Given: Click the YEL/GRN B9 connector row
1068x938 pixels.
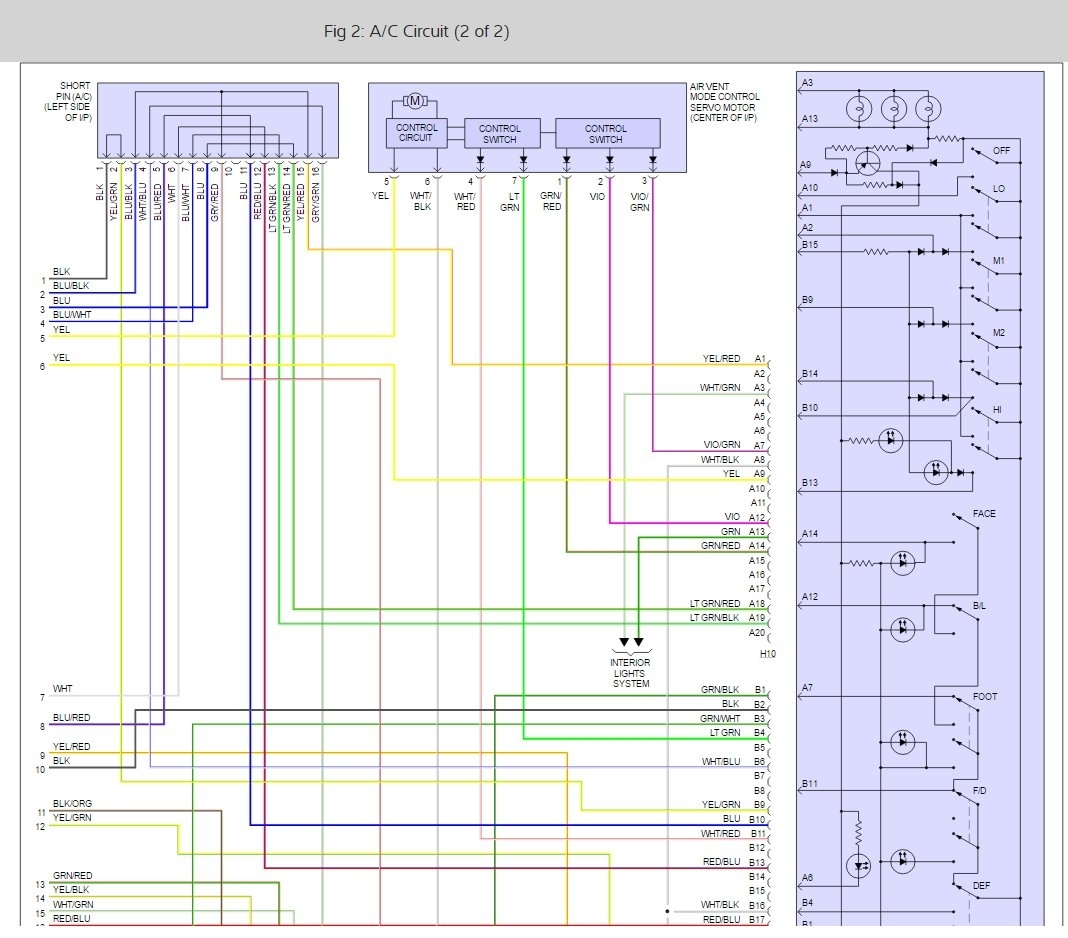Looking at the screenshot, I should coord(734,805).
